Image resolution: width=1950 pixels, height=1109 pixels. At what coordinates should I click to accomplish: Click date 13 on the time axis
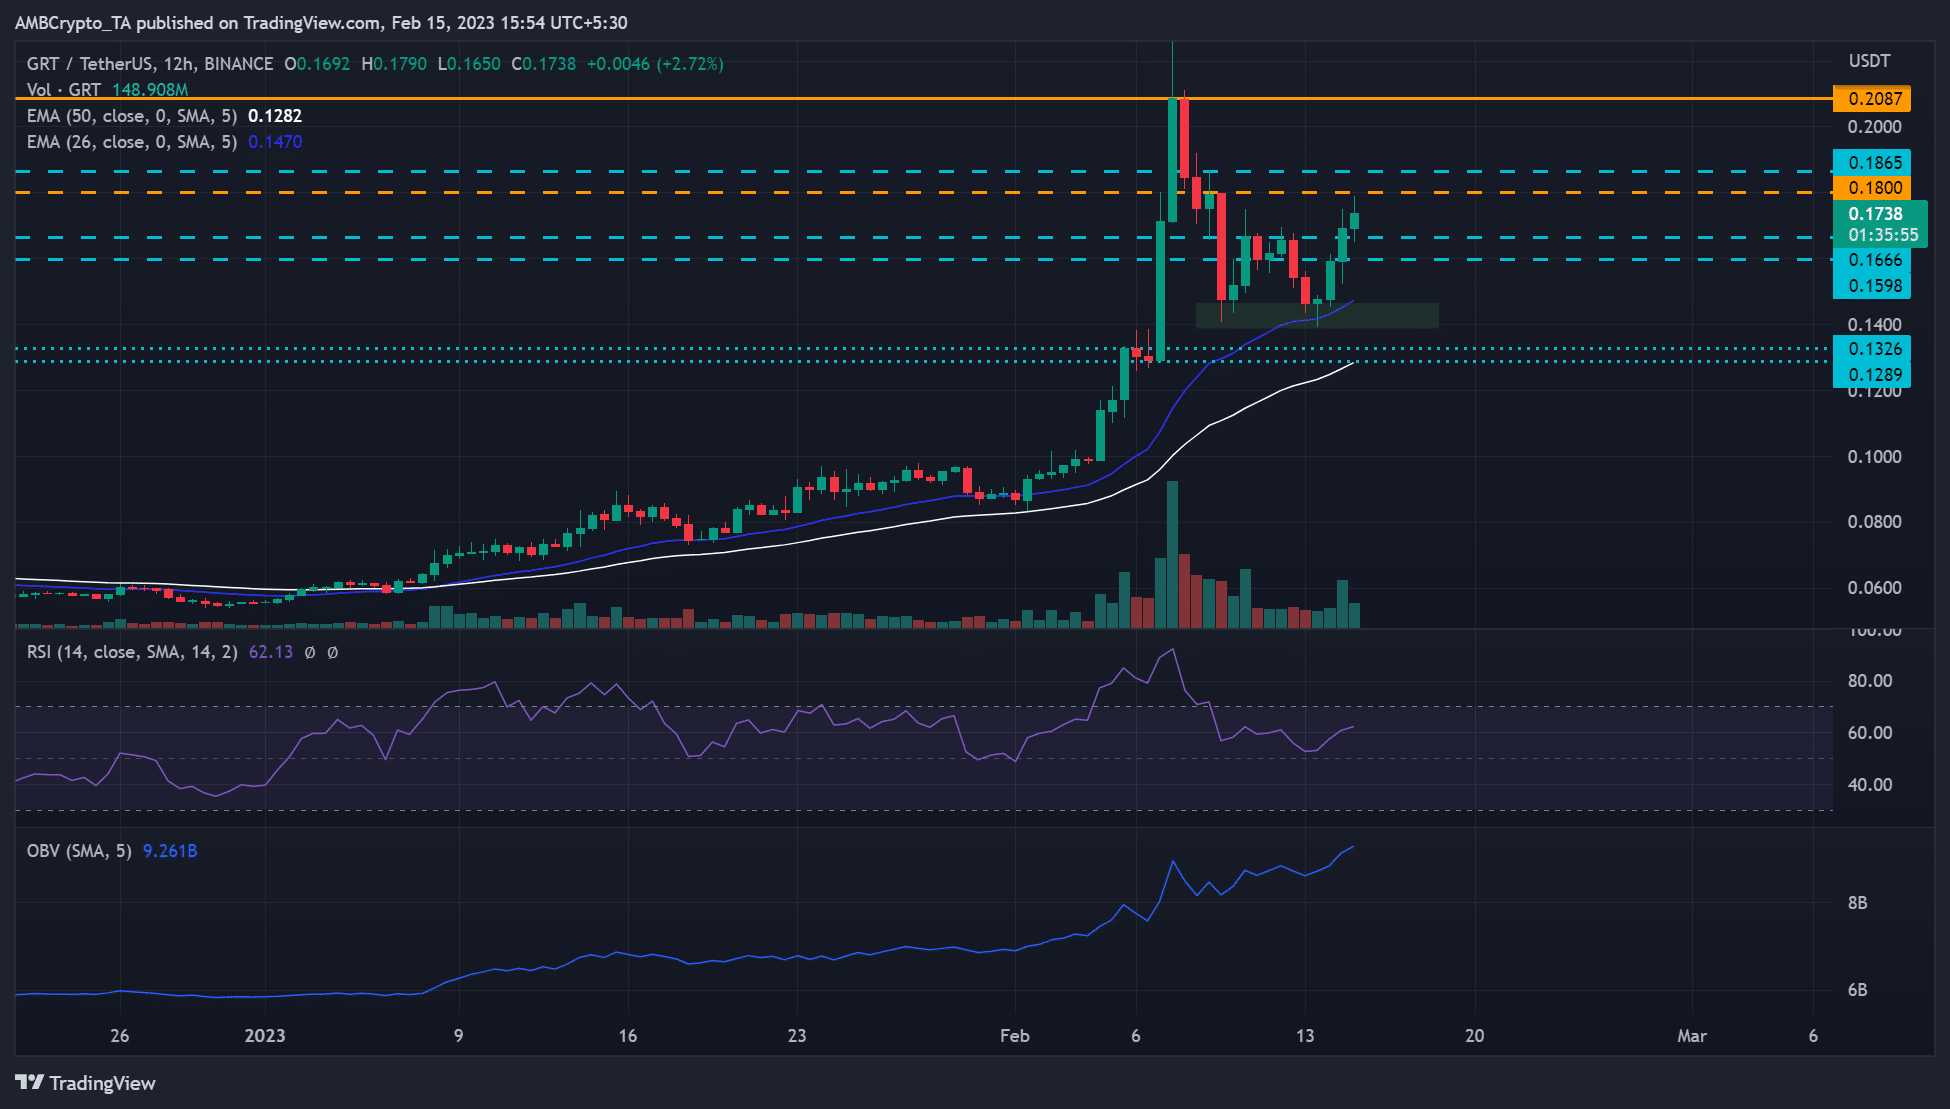1305,1036
